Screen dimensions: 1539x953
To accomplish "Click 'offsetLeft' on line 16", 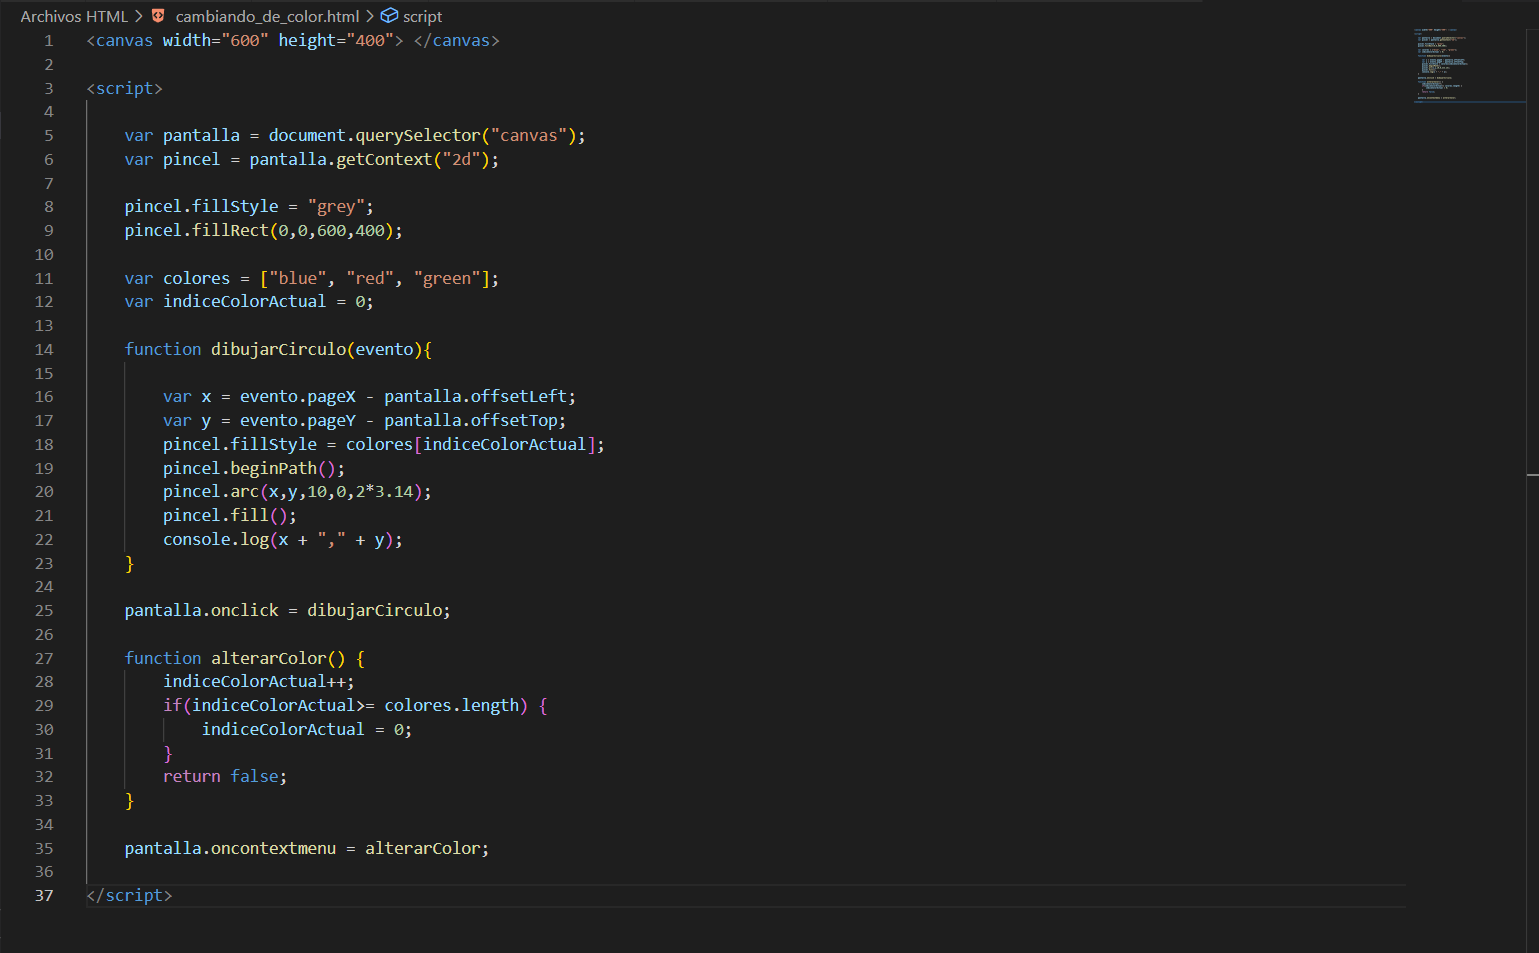I will coord(518,397).
